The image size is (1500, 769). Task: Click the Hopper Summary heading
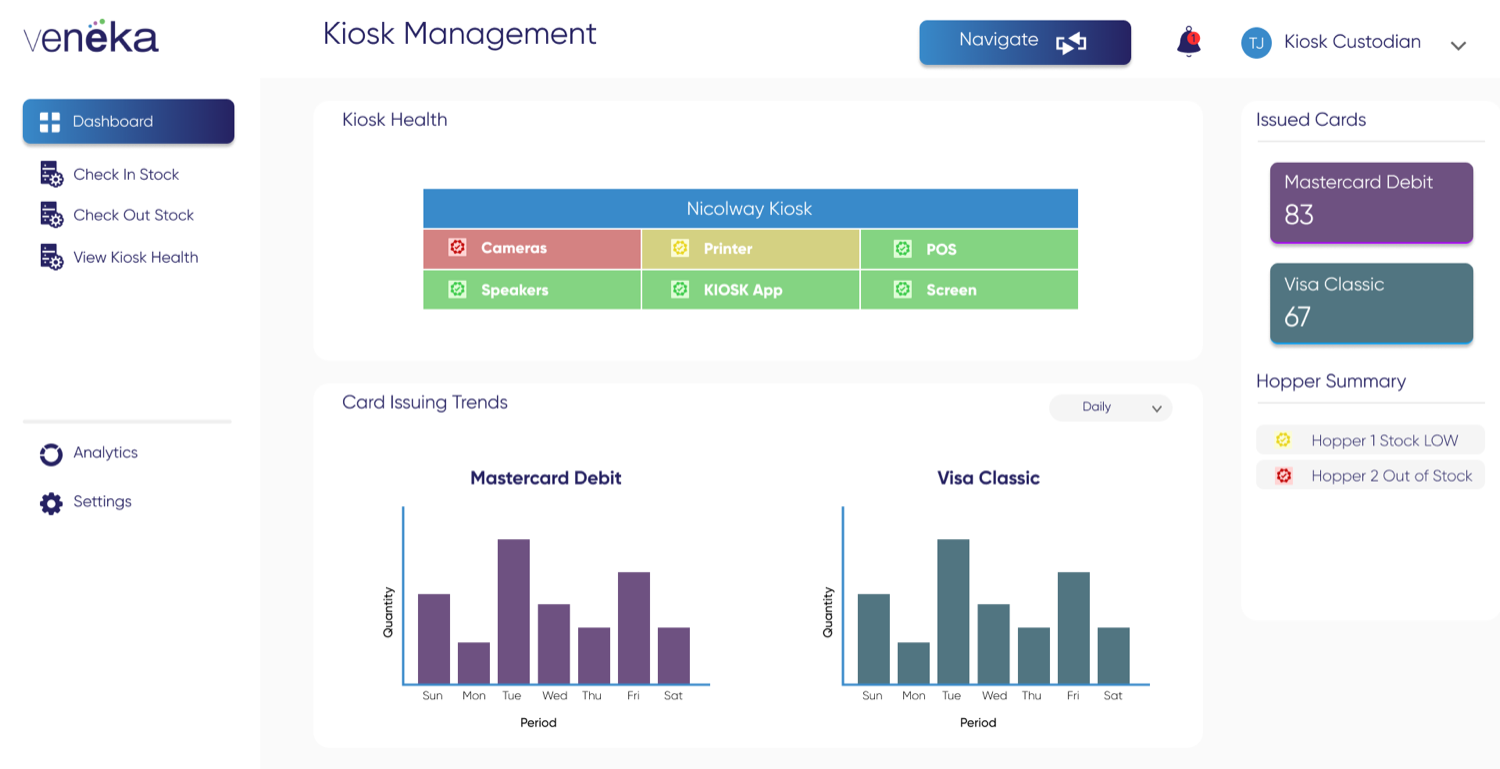pyautogui.click(x=1331, y=381)
